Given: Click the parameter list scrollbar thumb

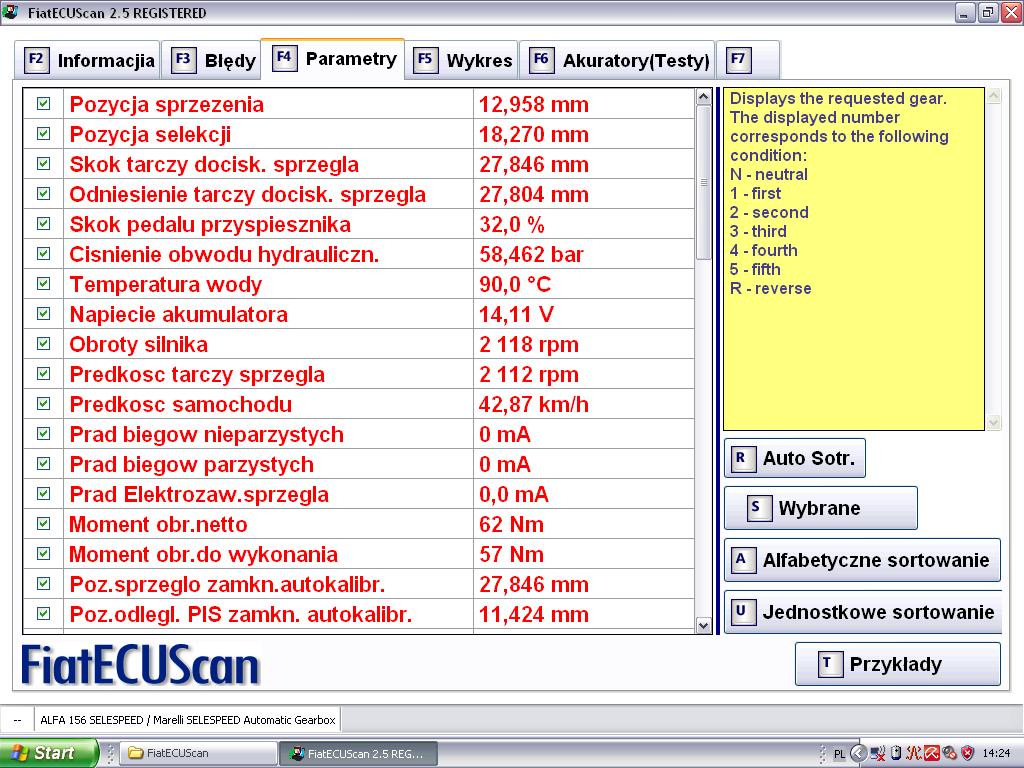Looking at the screenshot, I should [x=703, y=182].
